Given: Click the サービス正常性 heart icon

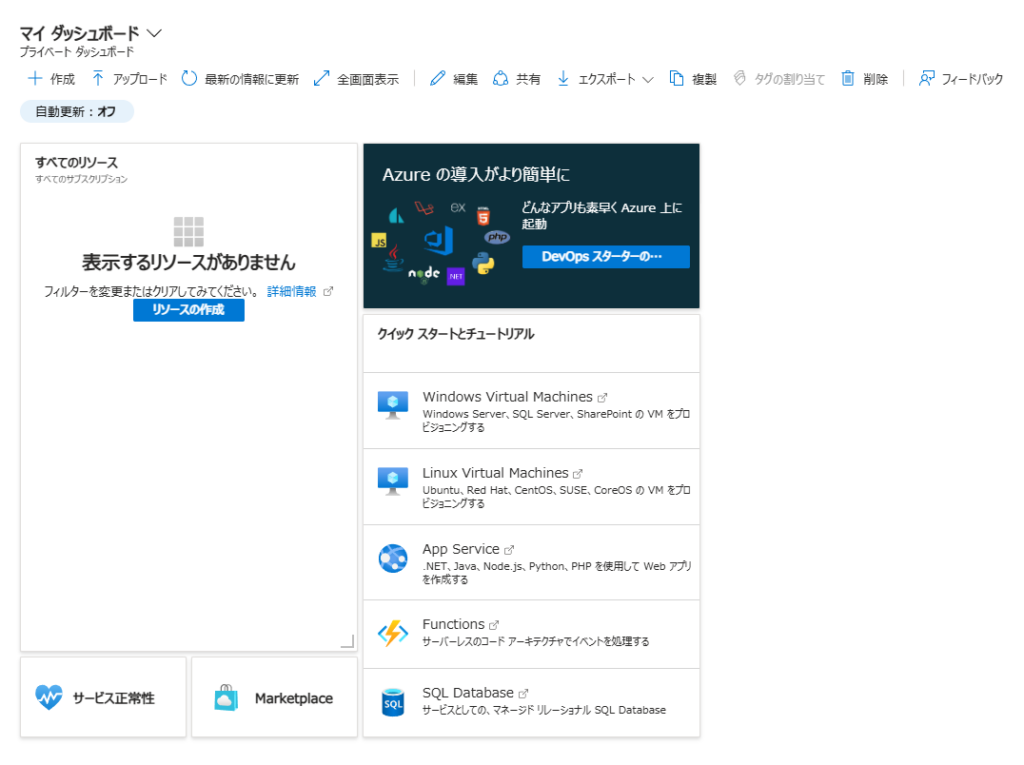Looking at the screenshot, I should pyautogui.click(x=48, y=697).
